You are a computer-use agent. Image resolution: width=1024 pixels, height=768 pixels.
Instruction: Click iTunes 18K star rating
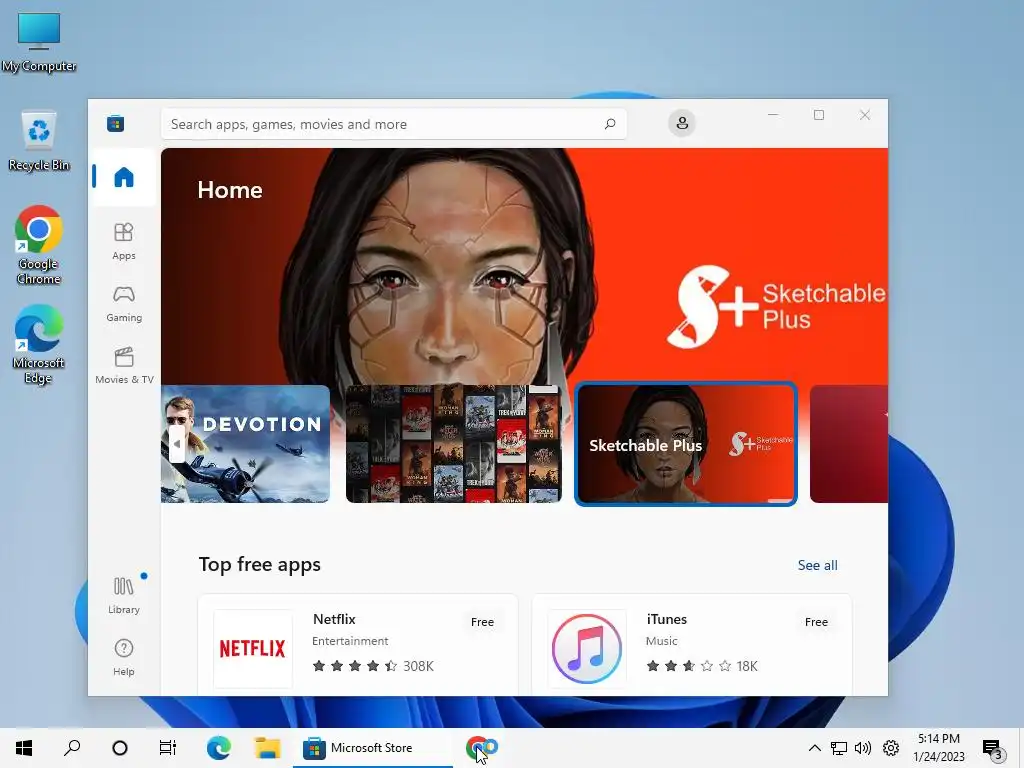(701, 666)
